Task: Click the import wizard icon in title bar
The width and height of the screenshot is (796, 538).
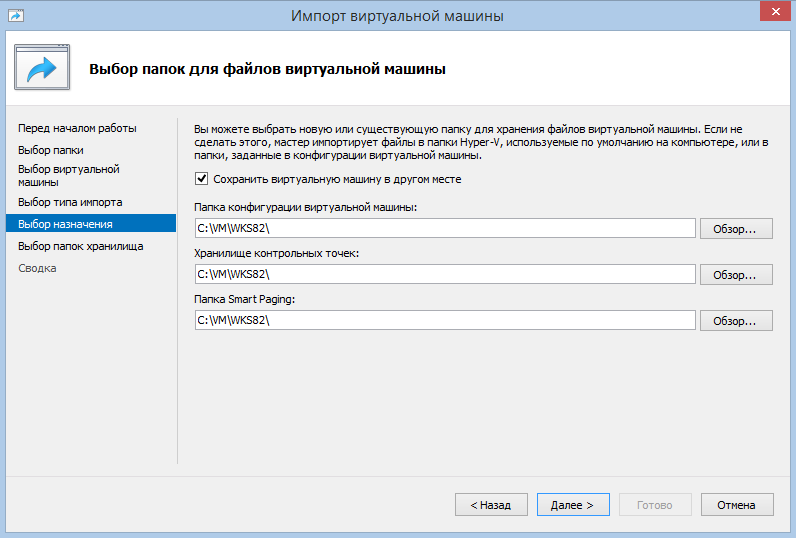Action: [16, 15]
